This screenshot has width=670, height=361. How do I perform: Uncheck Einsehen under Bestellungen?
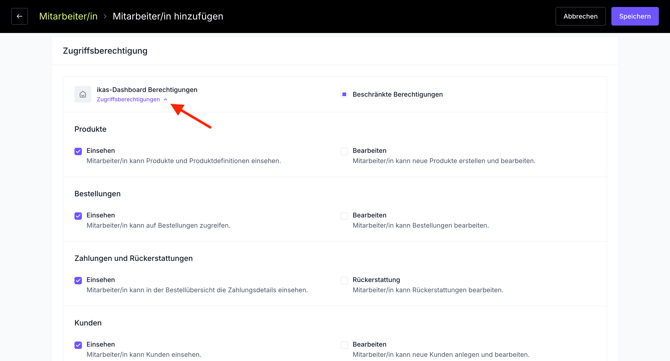pos(78,216)
